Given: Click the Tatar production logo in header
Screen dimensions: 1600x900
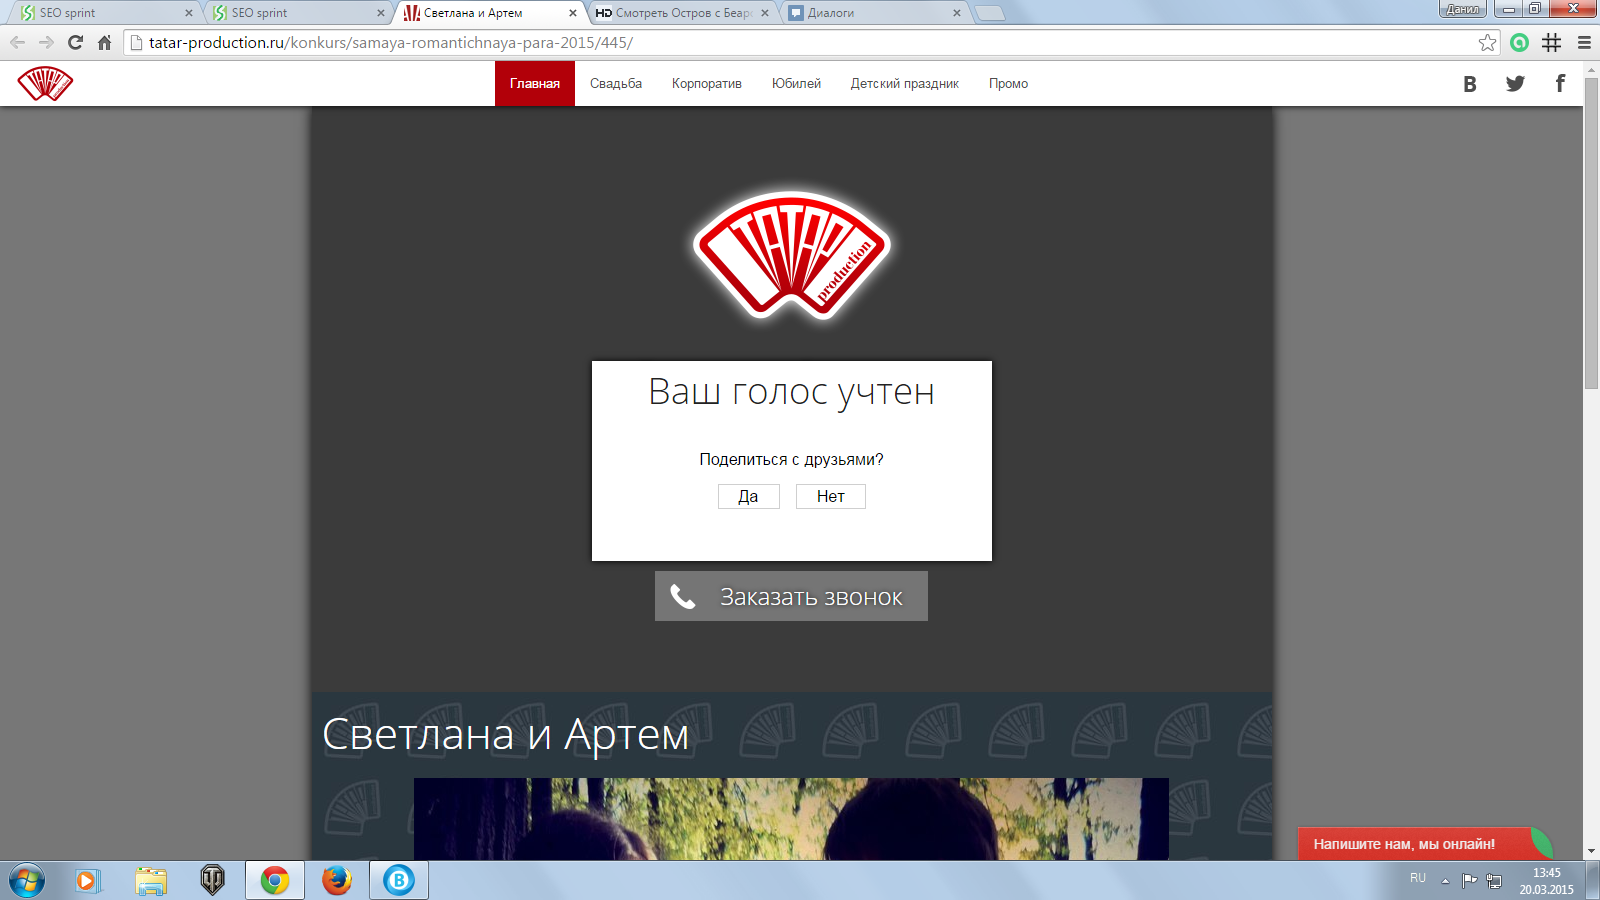Looking at the screenshot, I should point(45,83).
